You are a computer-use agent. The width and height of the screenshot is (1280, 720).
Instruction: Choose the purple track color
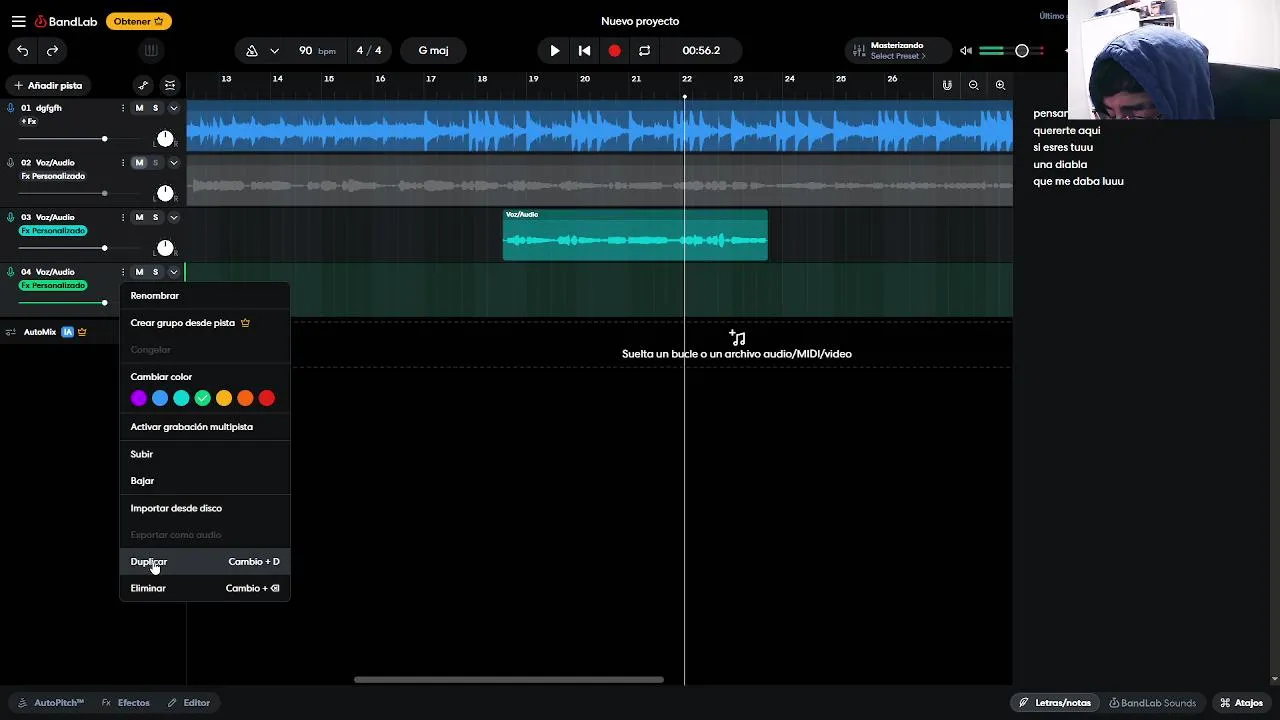[x=138, y=398]
